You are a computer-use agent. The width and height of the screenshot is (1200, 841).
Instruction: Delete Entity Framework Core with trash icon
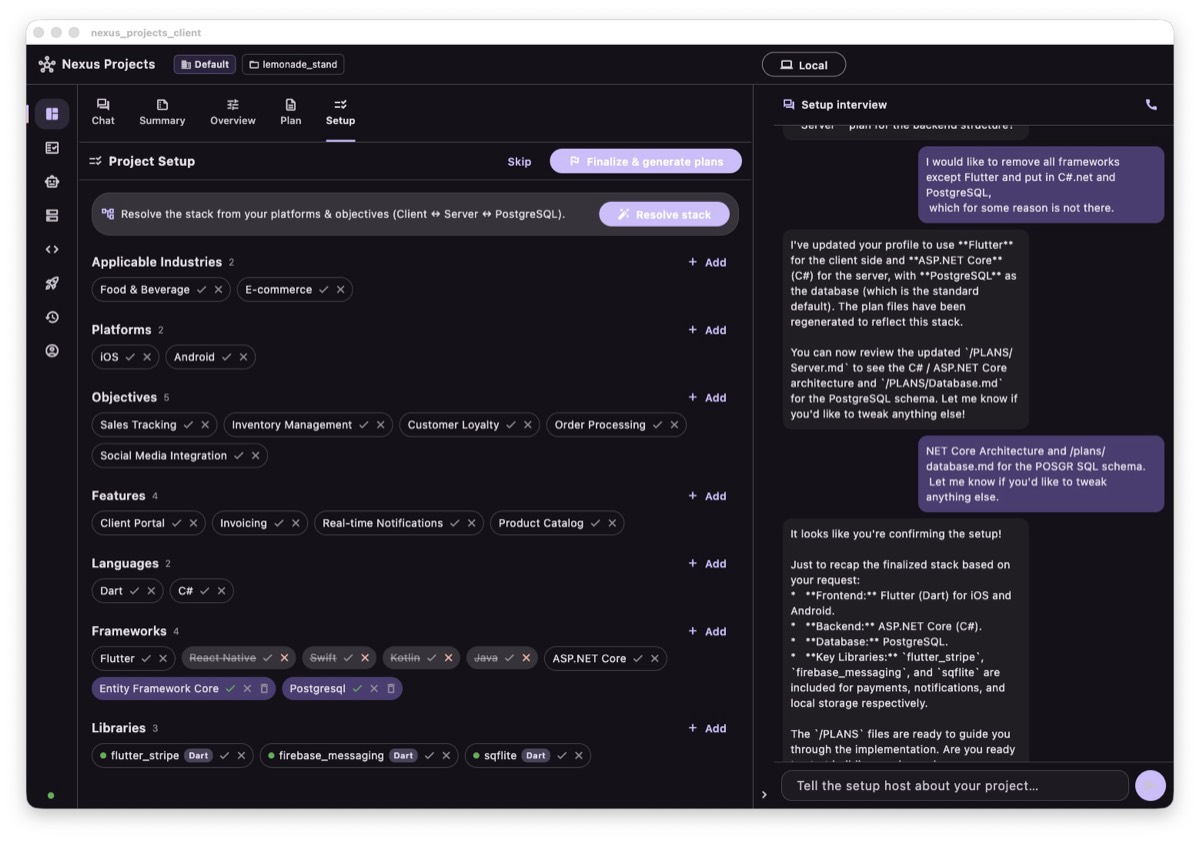tap(264, 689)
